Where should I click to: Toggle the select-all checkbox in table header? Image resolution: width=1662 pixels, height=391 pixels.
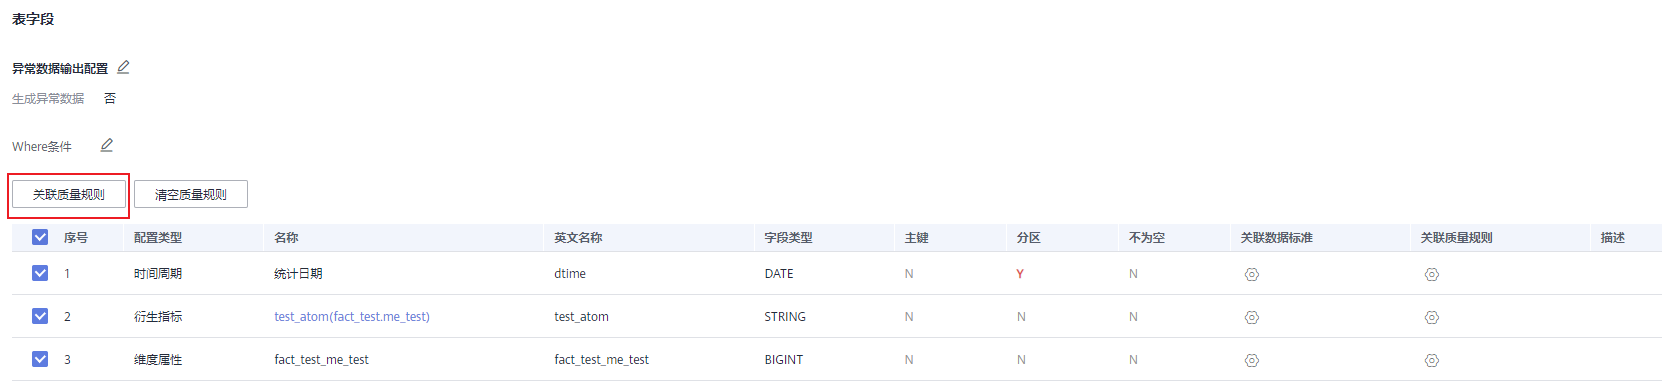point(40,237)
